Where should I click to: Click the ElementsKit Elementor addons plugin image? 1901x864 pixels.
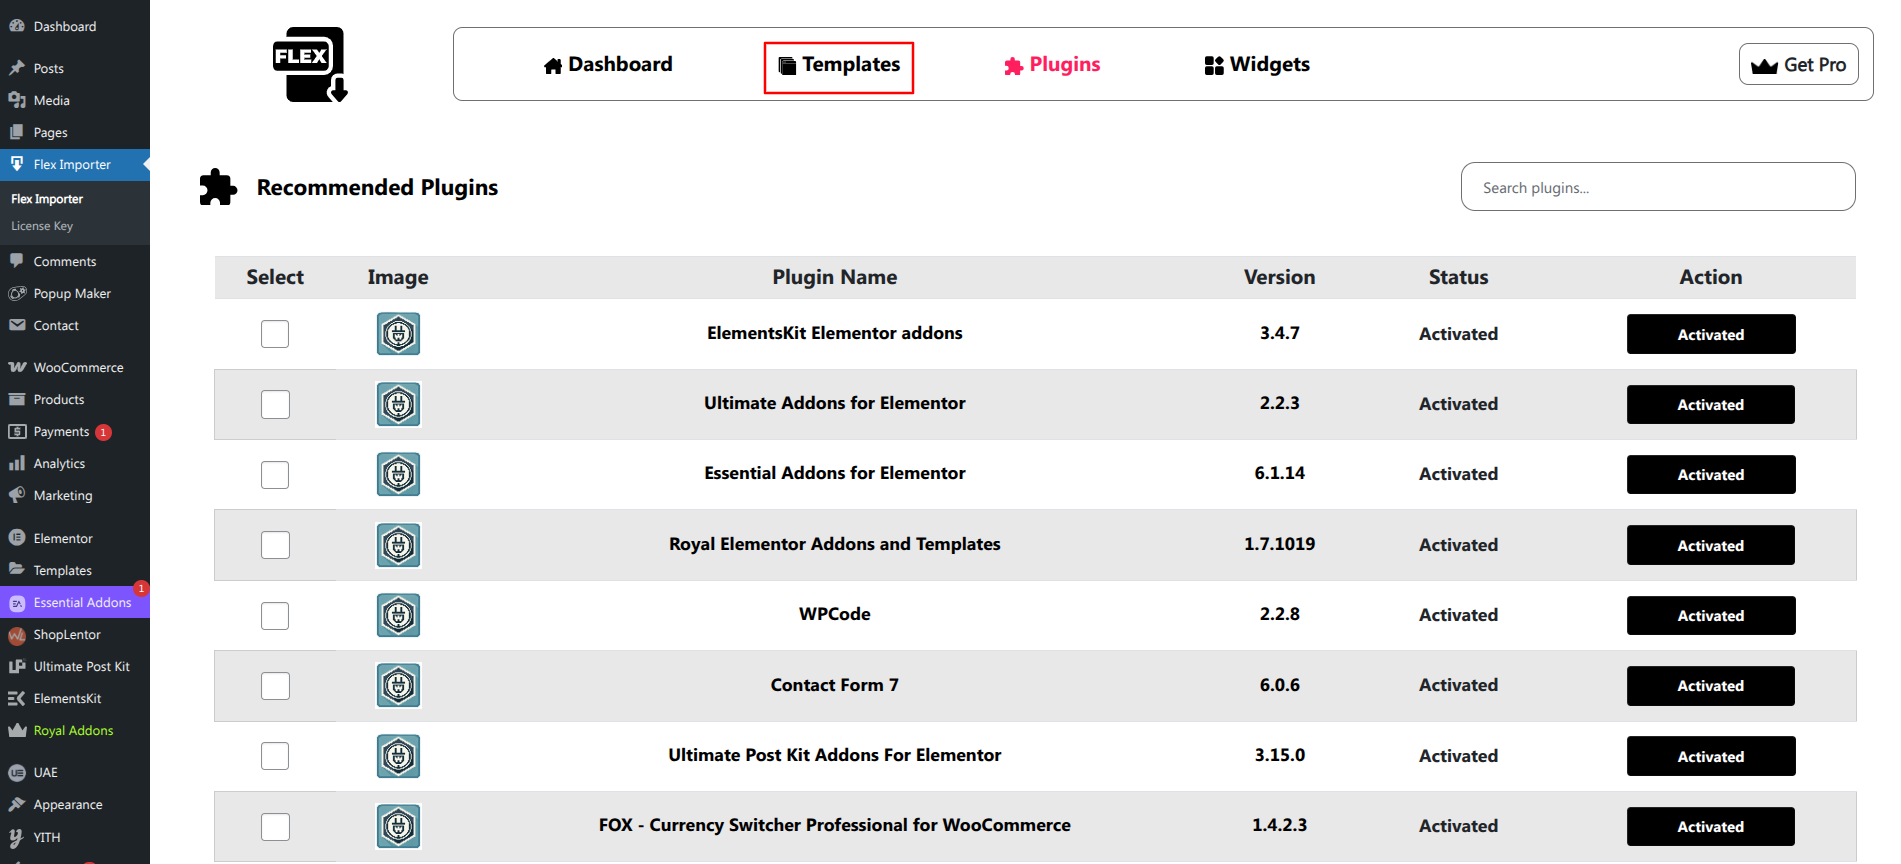point(398,334)
